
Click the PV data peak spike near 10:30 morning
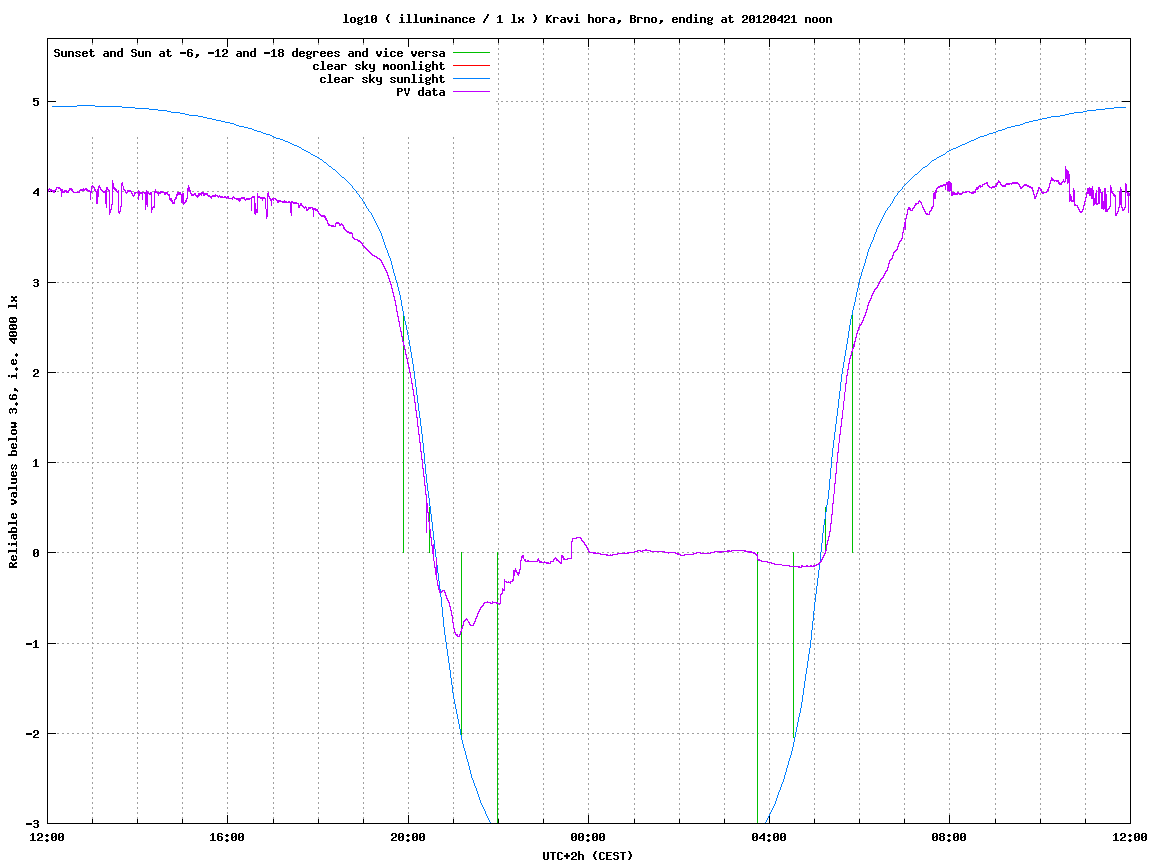click(x=1067, y=171)
